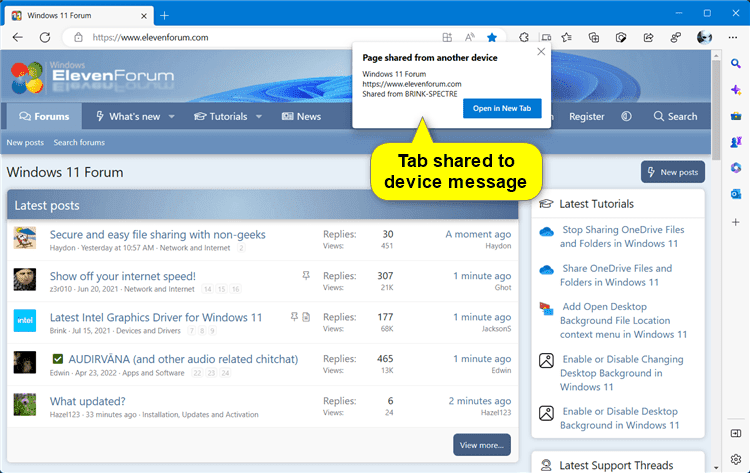Click the blue favorites star icon
Viewport: 750px width, 473px height.
coord(492,37)
